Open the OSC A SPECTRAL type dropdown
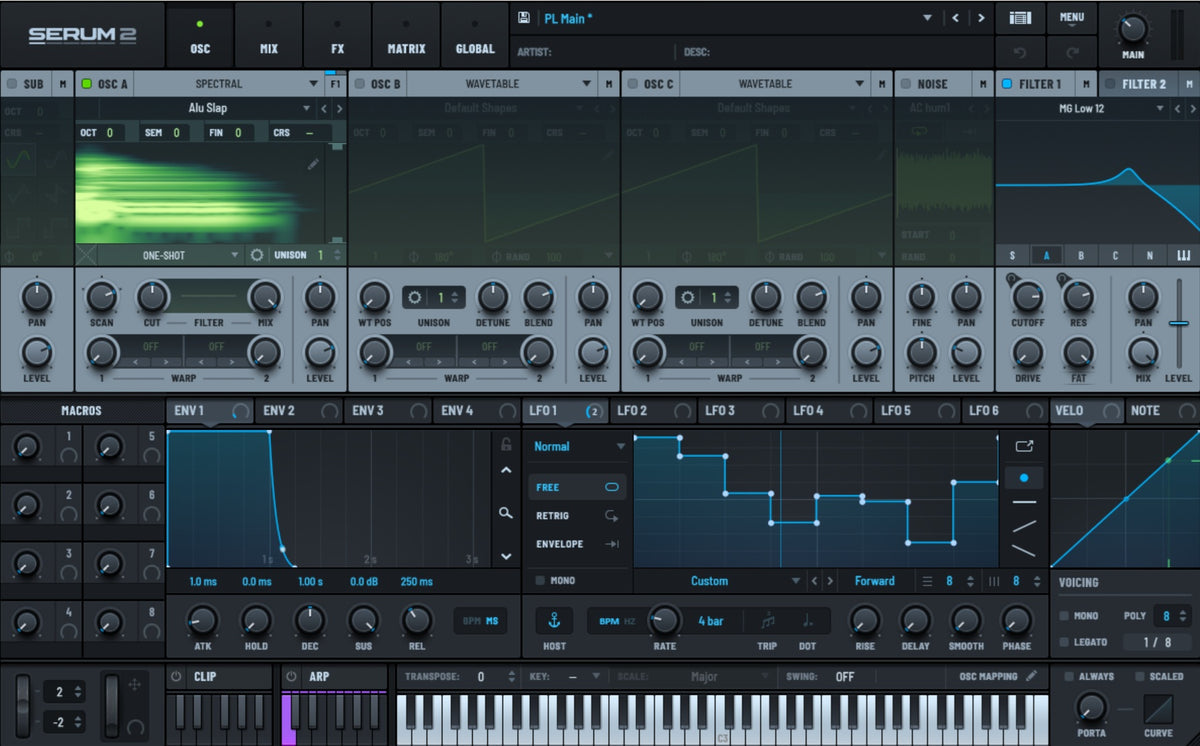This screenshot has width=1200, height=746. click(x=227, y=84)
